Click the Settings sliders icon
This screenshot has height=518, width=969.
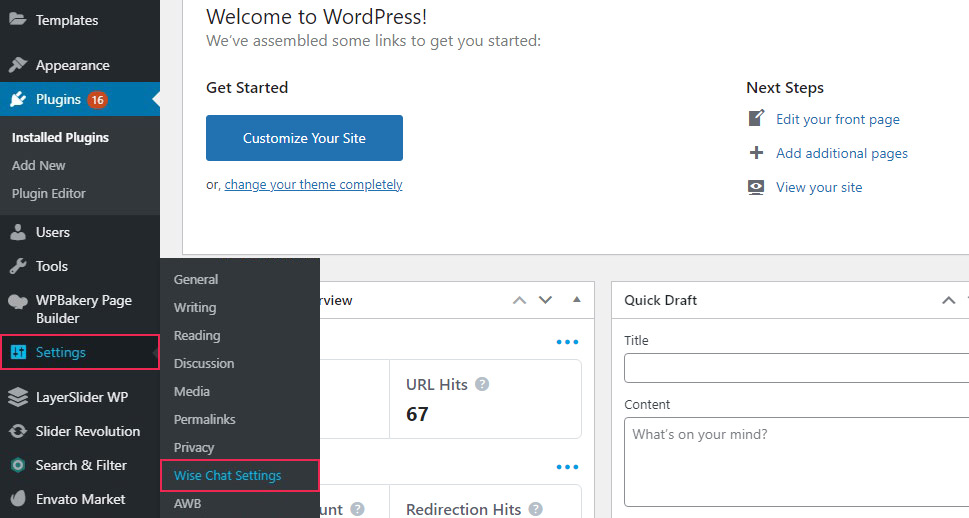click(x=18, y=352)
